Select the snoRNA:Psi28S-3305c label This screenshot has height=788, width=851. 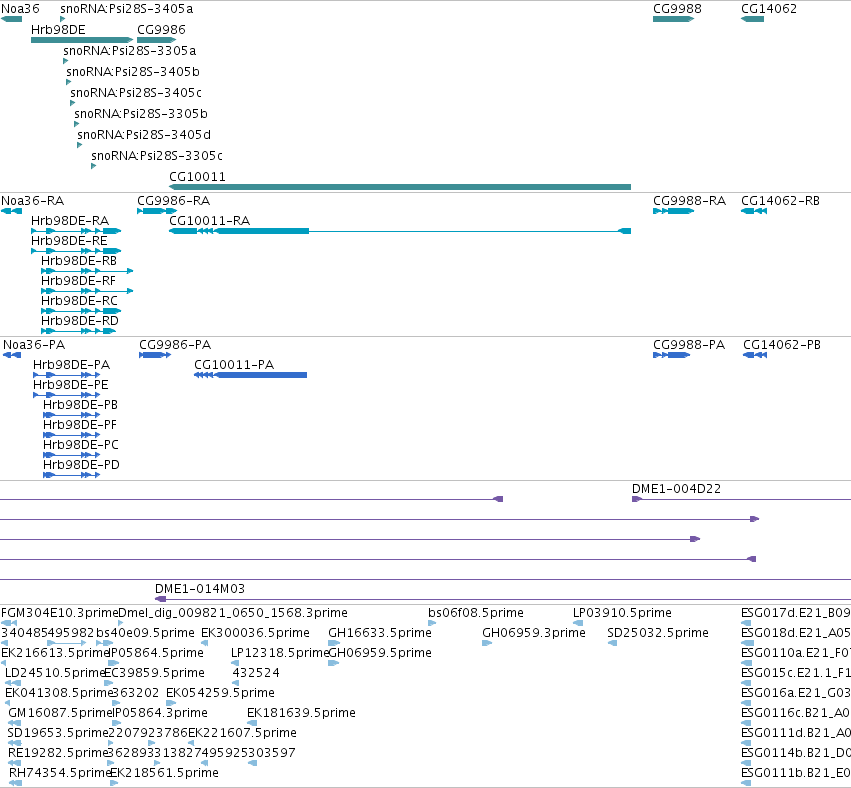click(157, 156)
